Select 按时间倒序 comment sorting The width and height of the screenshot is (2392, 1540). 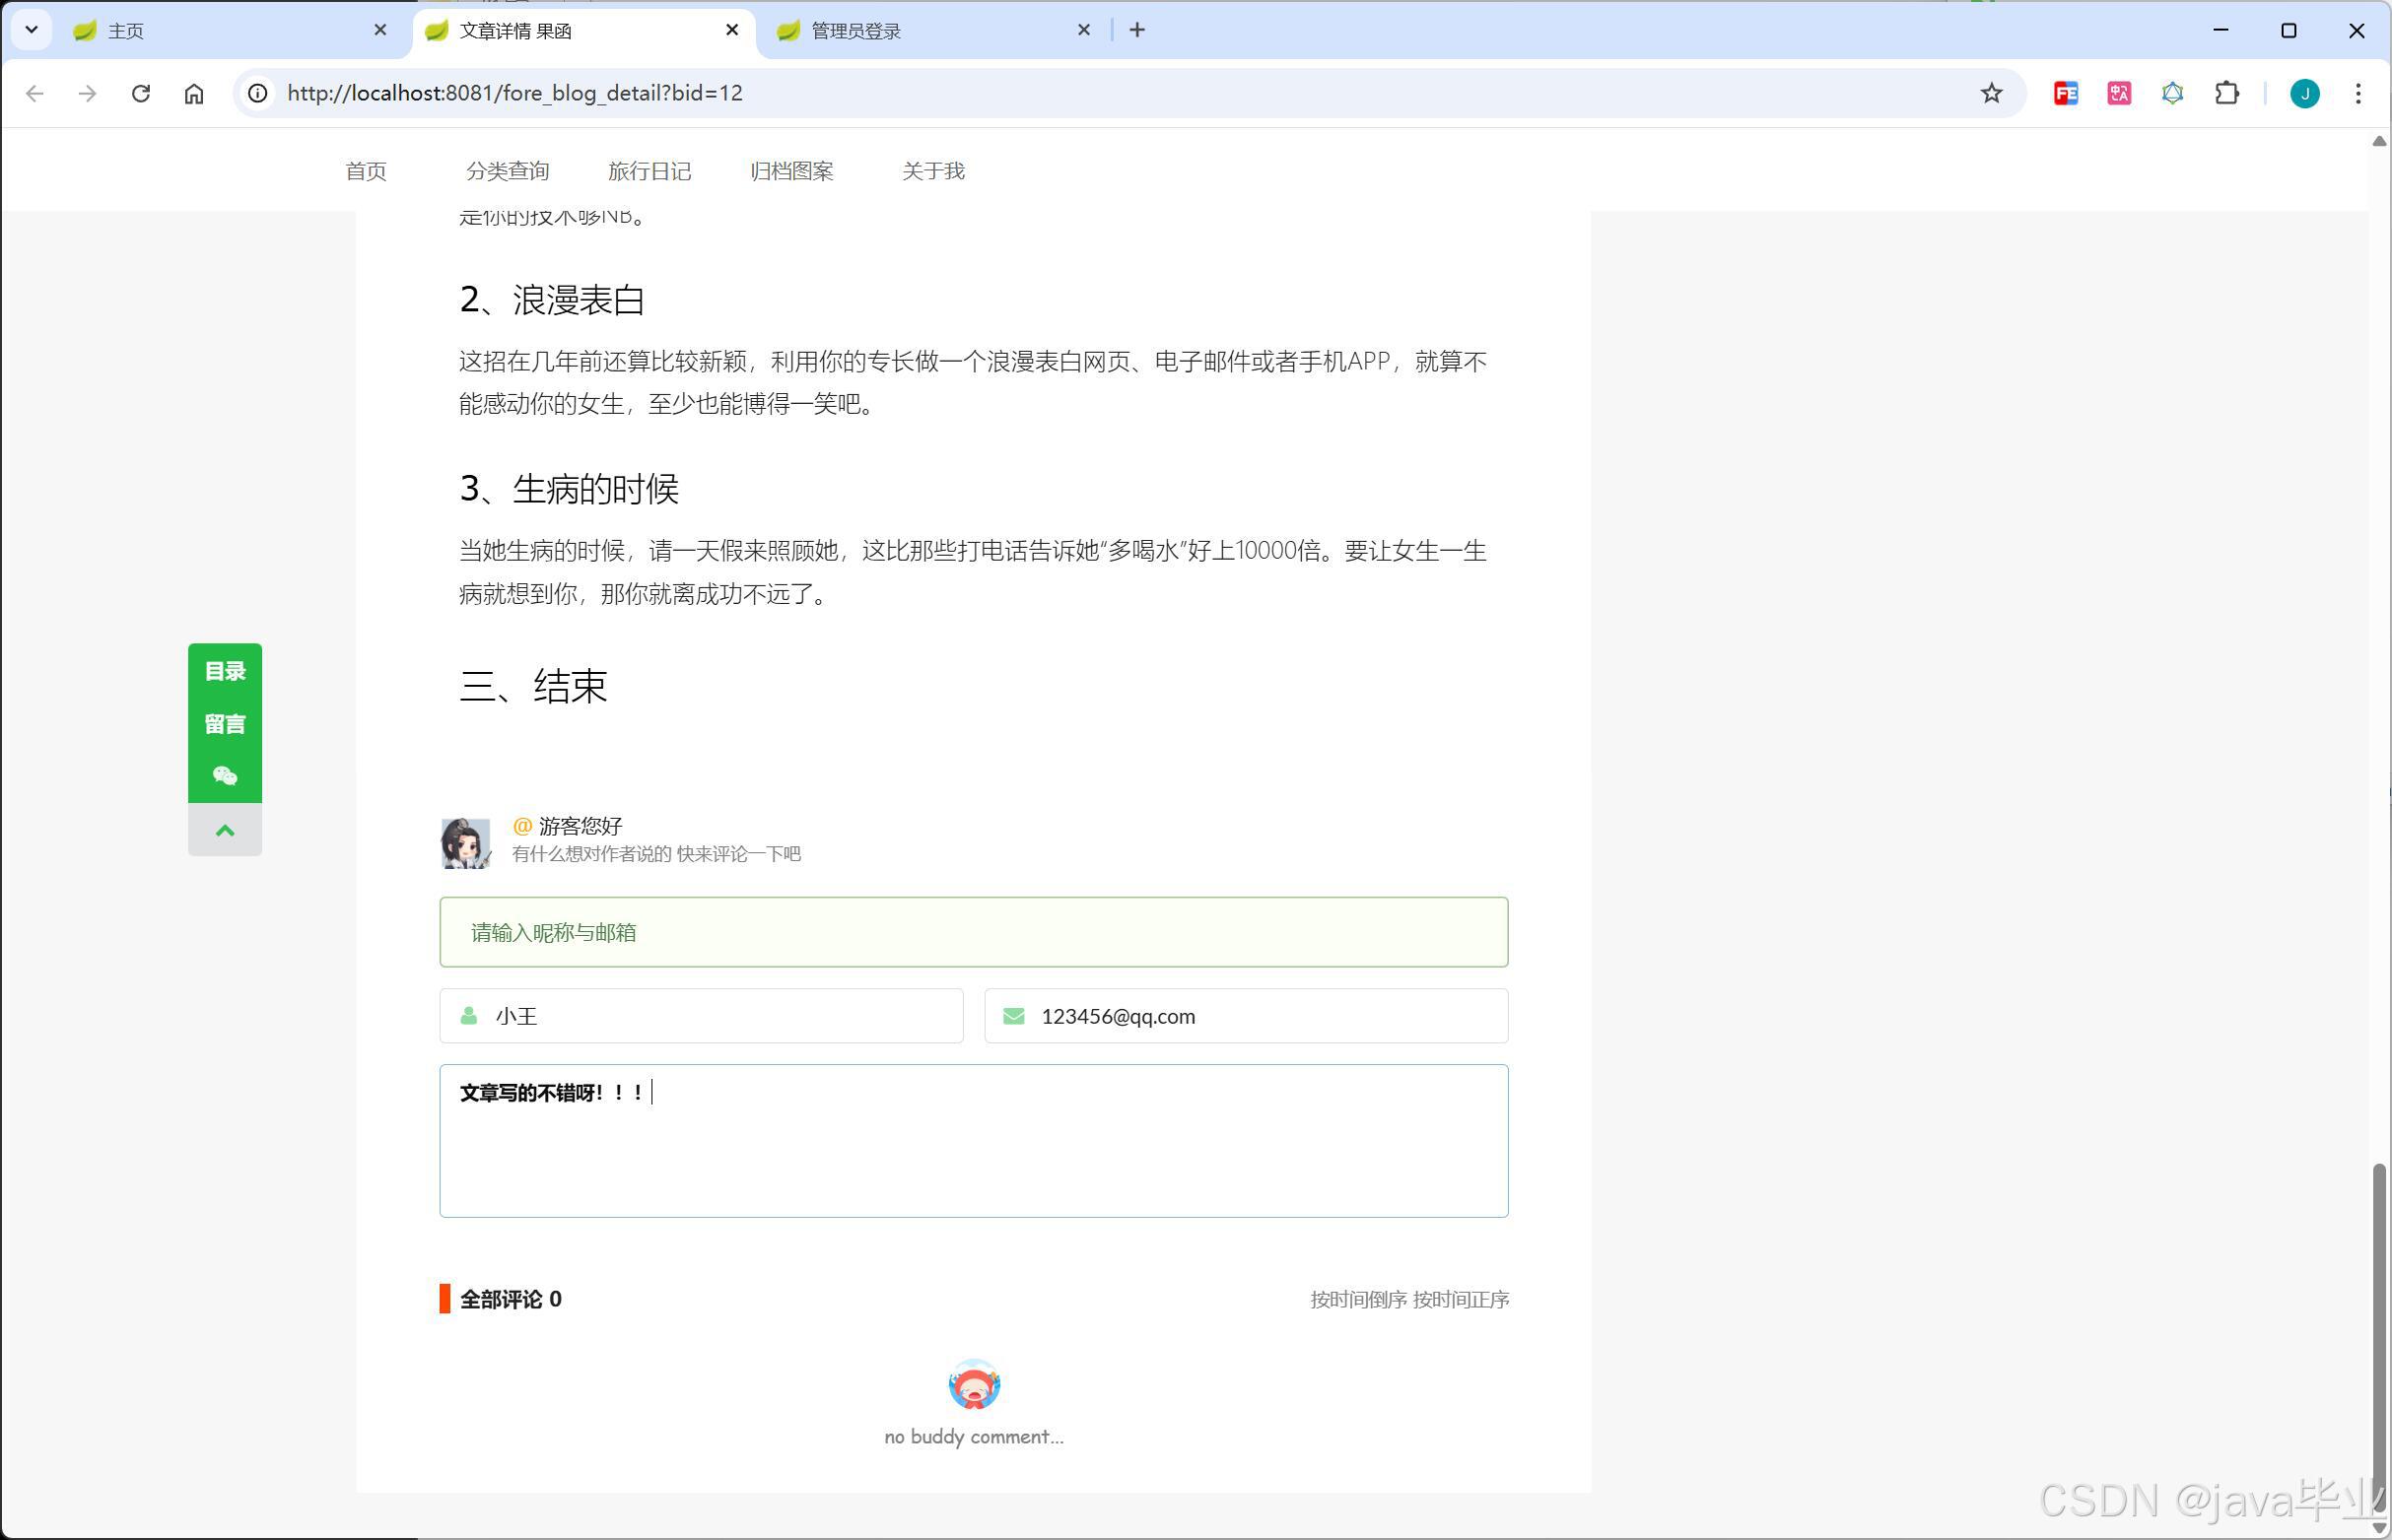[x=1358, y=1299]
